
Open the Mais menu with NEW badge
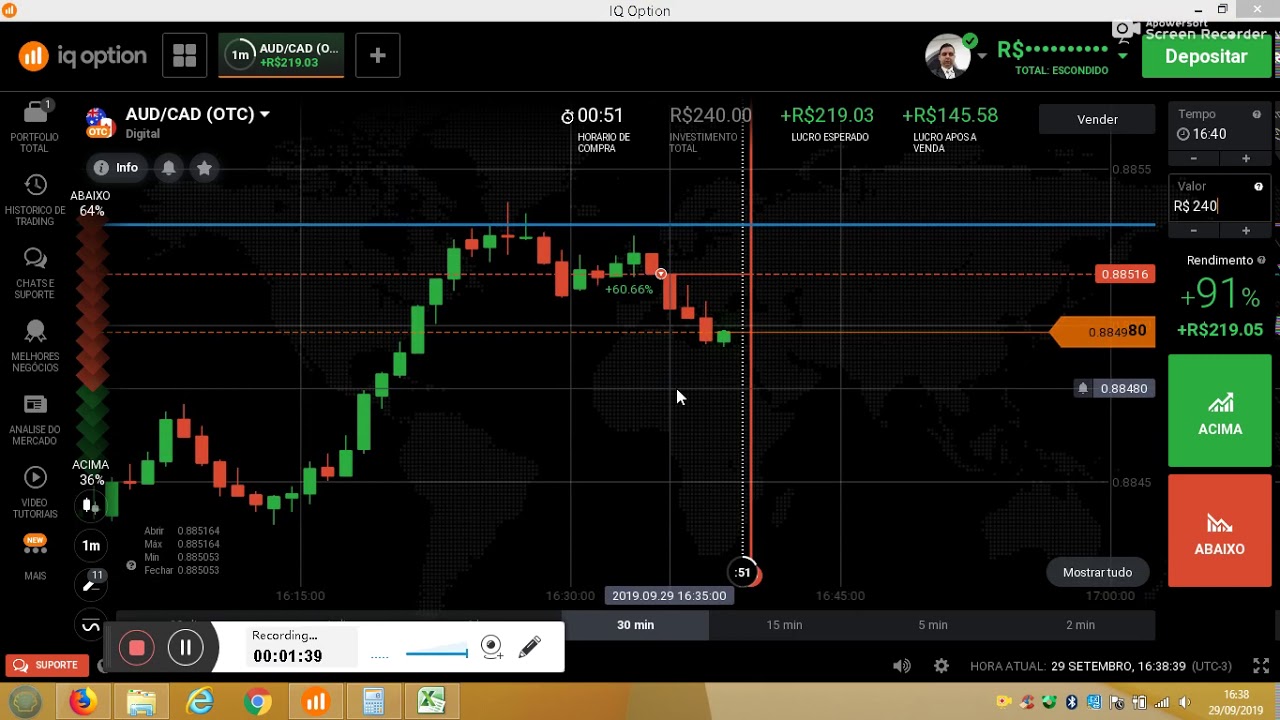click(x=35, y=558)
